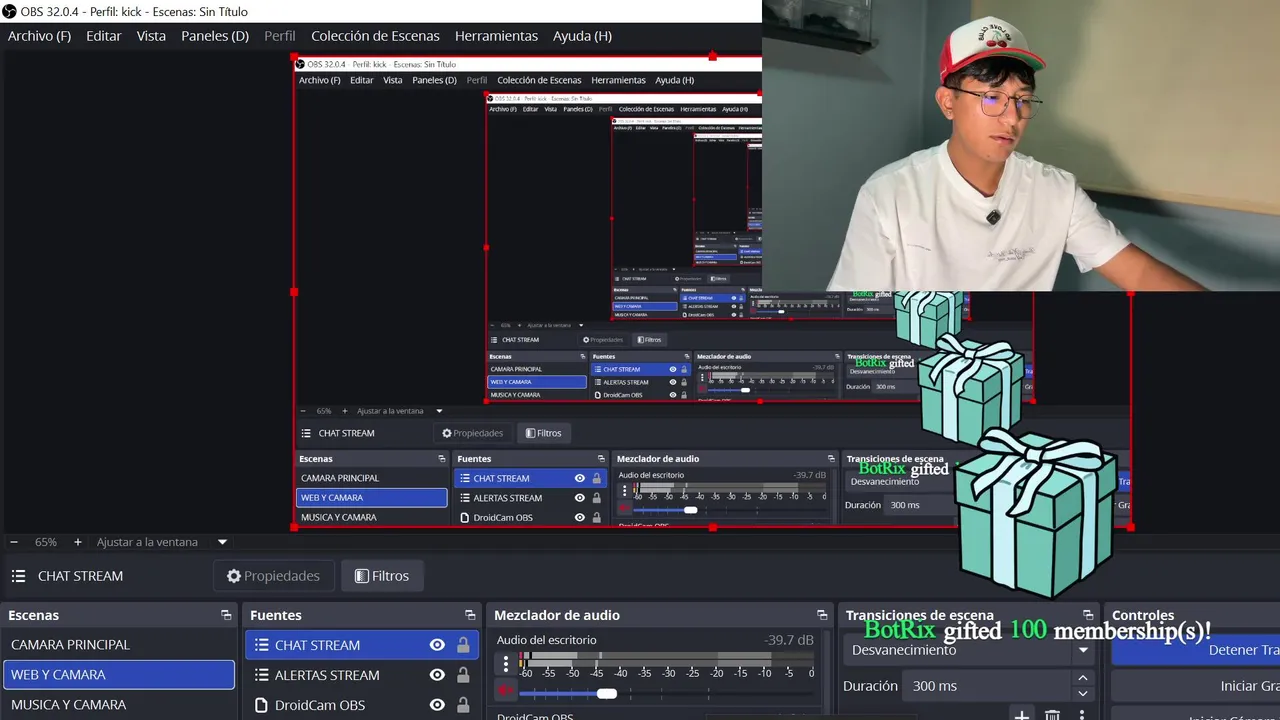Mute Audio del escritorio with the speaker icon
The image size is (1280, 720).
pyautogui.click(x=506, y=690)
